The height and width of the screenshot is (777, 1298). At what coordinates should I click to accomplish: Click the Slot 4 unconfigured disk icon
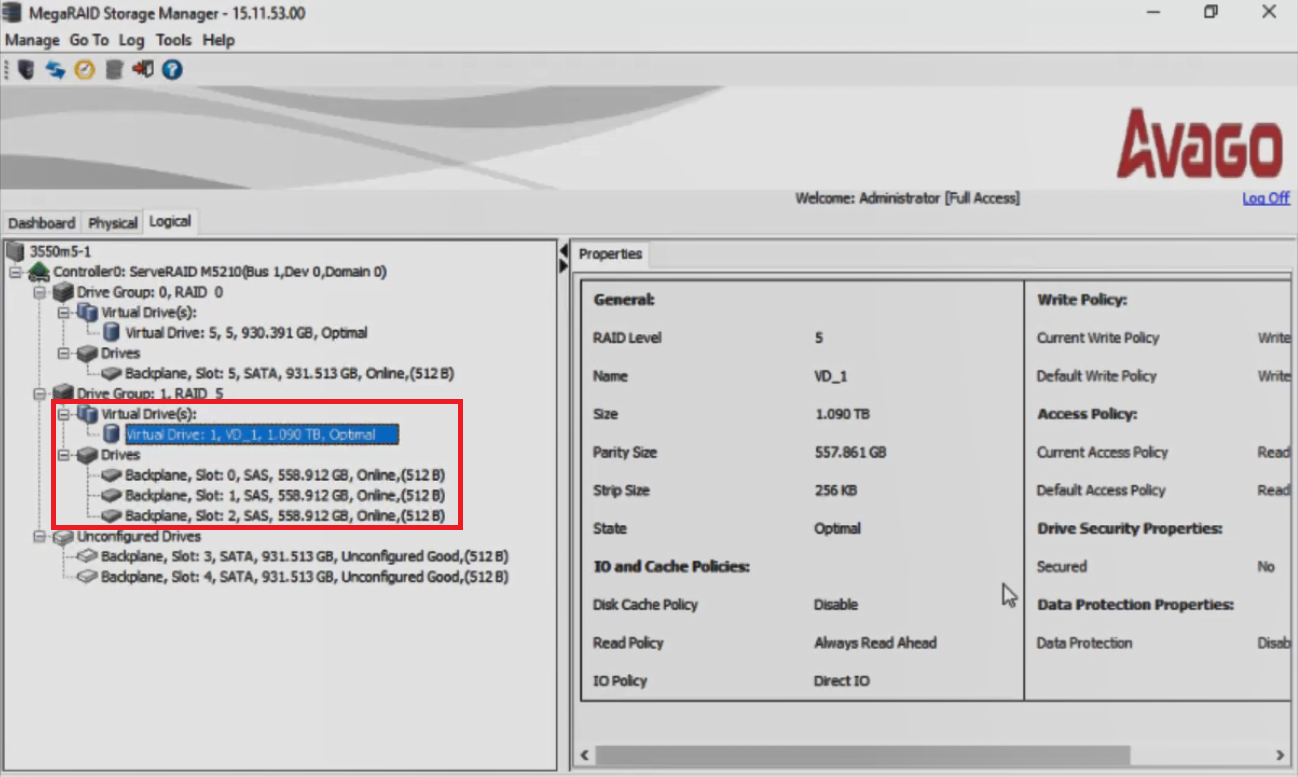point(87,577)
